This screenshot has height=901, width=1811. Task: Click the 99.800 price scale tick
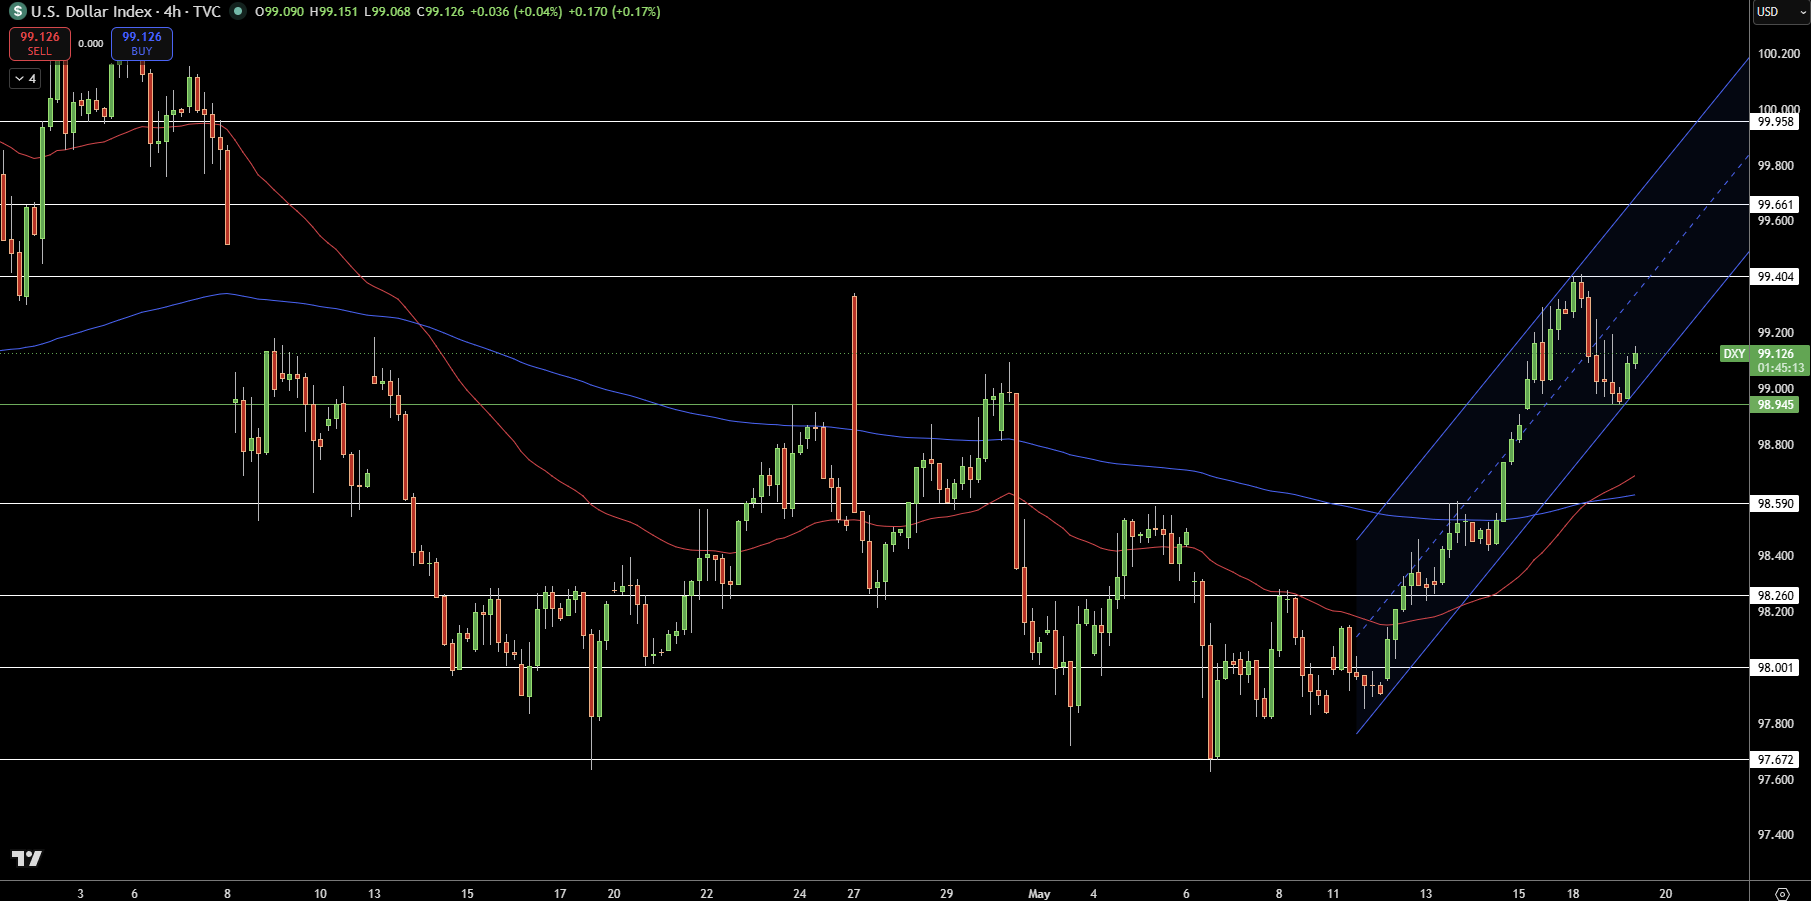(1776, 166)
